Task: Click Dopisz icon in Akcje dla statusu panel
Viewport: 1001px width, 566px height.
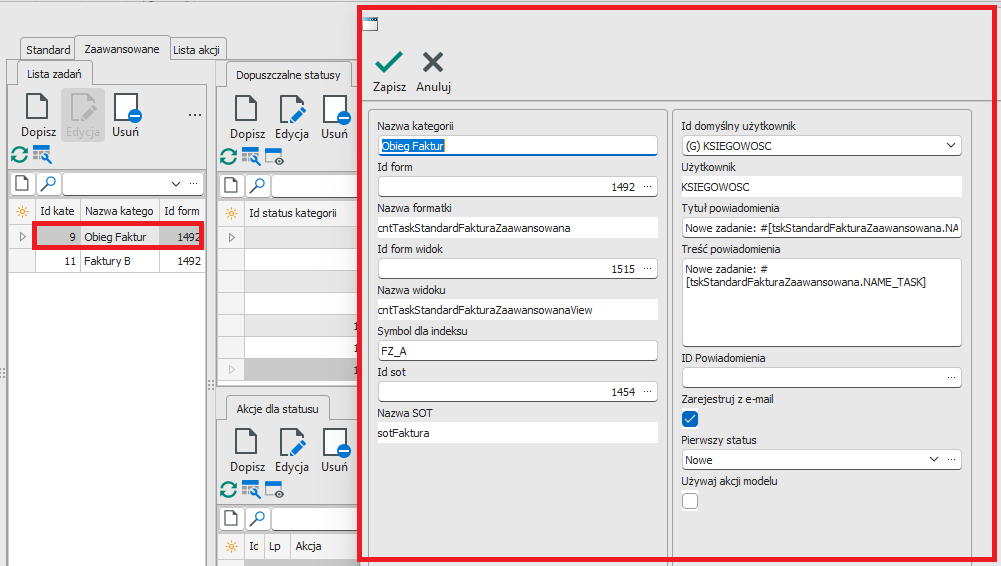Action: click(x=247, y=443)
